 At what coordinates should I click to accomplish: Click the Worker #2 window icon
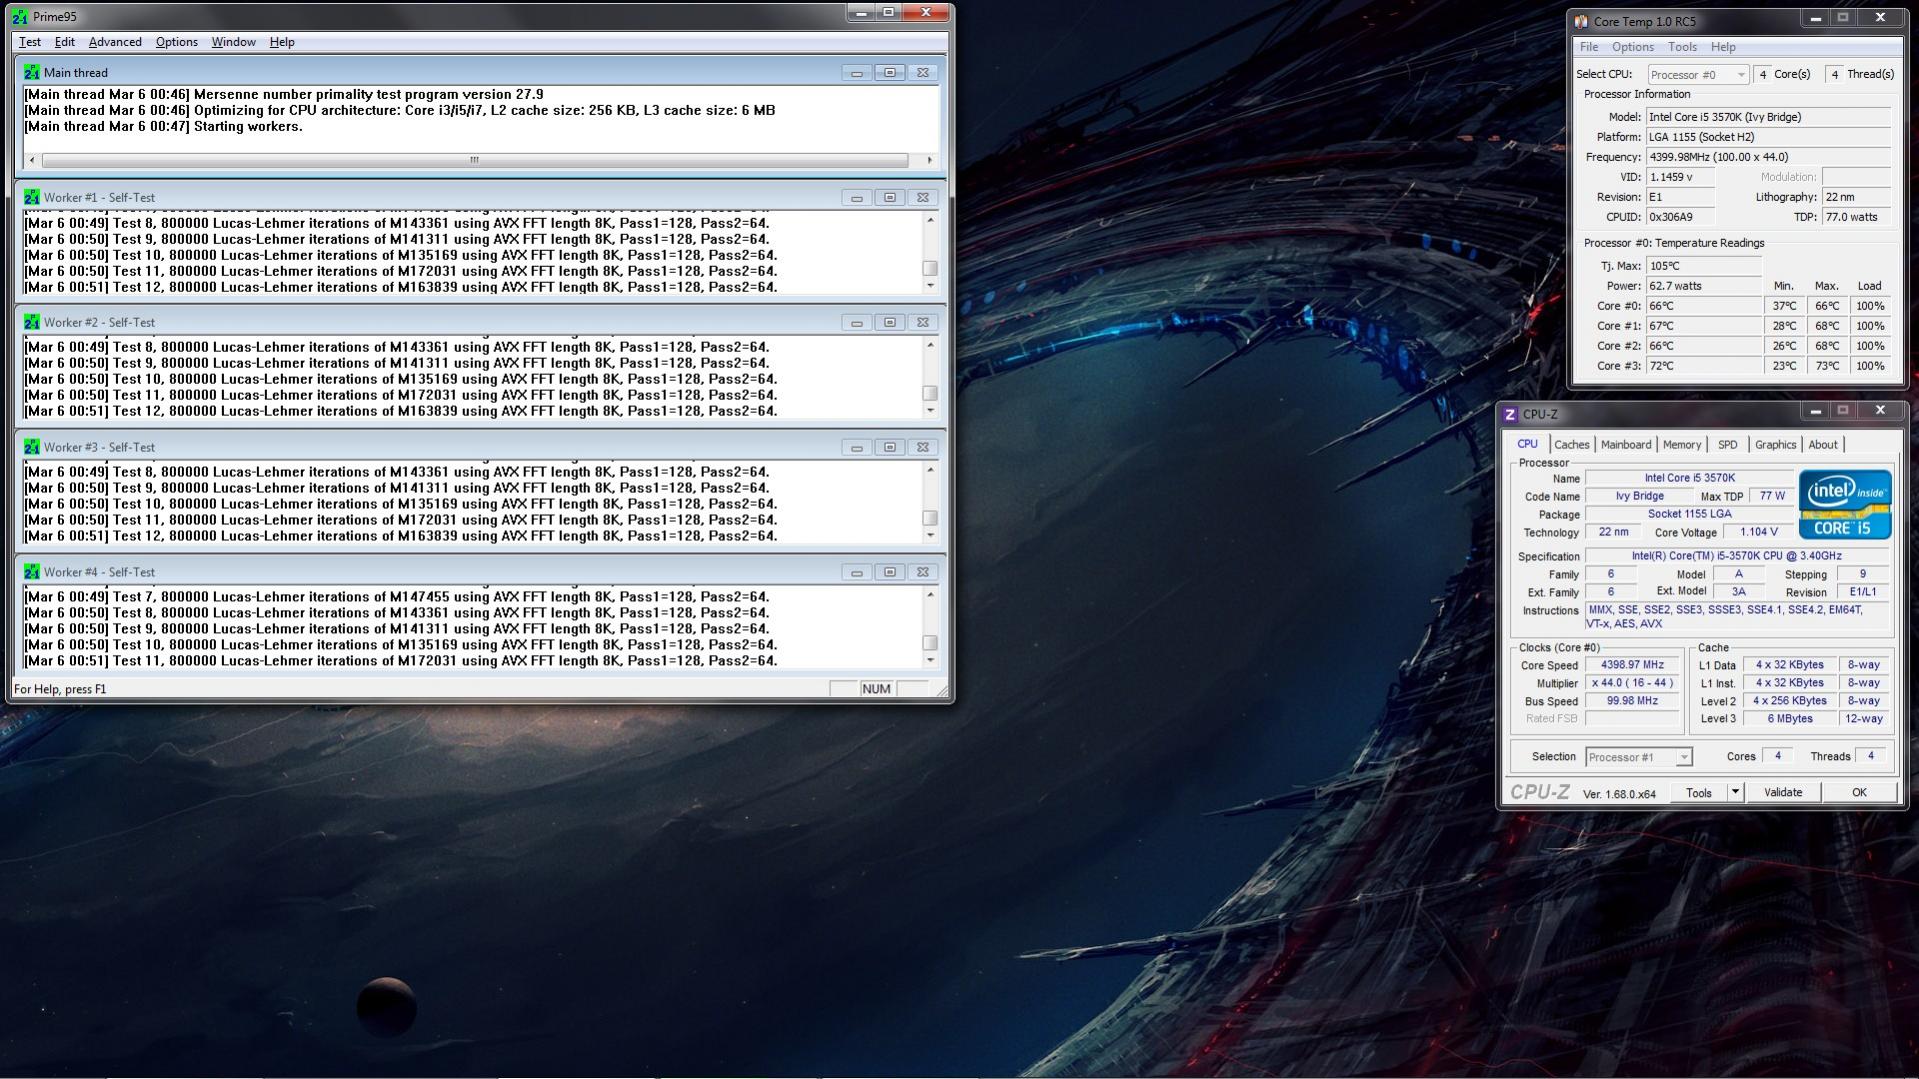[32, 322]
